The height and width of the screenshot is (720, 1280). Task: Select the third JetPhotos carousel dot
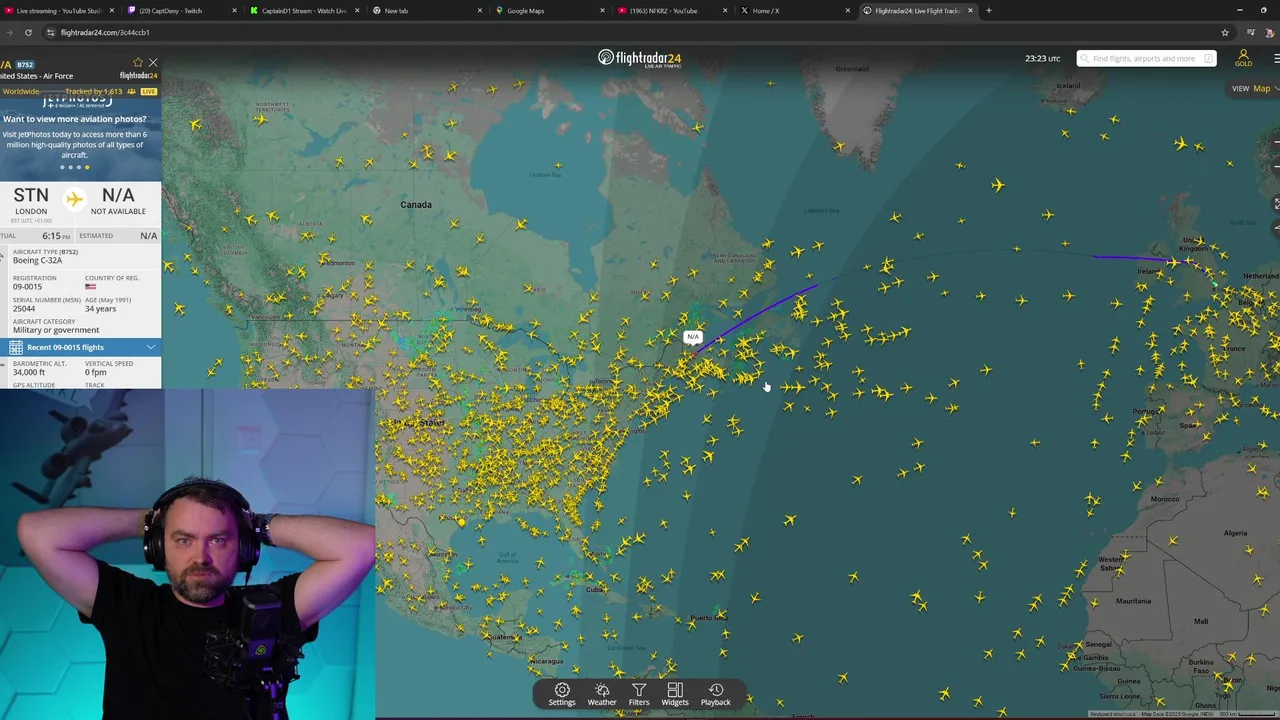click(x=78, y=167)
